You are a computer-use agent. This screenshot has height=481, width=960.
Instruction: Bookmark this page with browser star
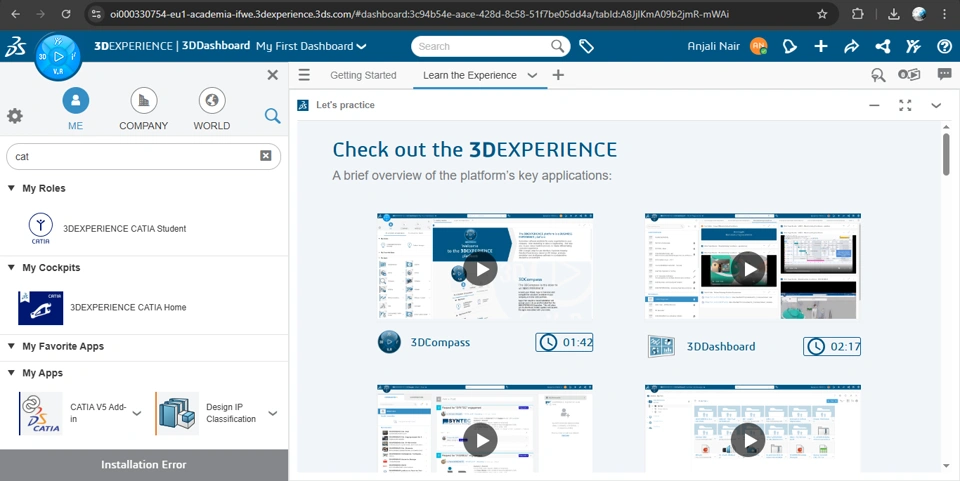click(822, 14)
